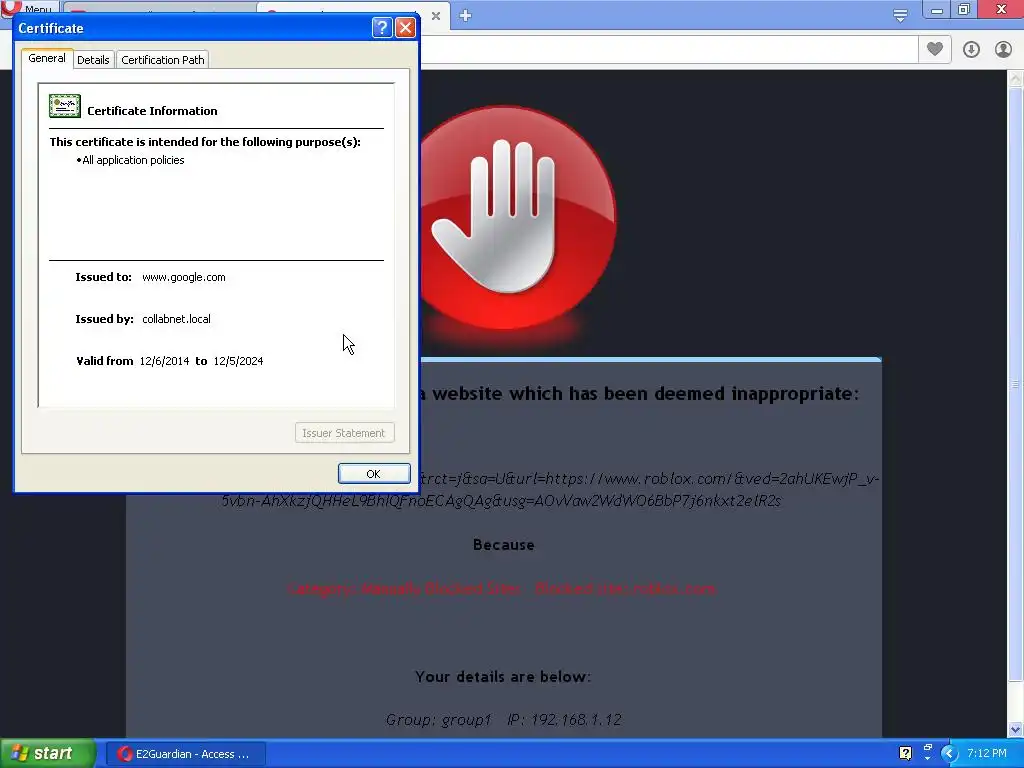Image resolution: width=1024 pixels, height=768 pixels.
Task: Close the Certificate dialog with the red X
Action: pyautogui.click(x=406, y=27)
